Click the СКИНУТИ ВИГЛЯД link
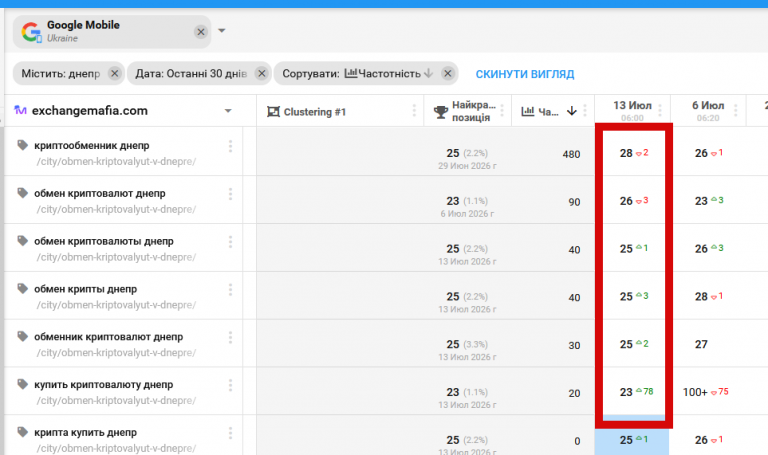Viewport: 768px width, 455px height. pos(525,74)
